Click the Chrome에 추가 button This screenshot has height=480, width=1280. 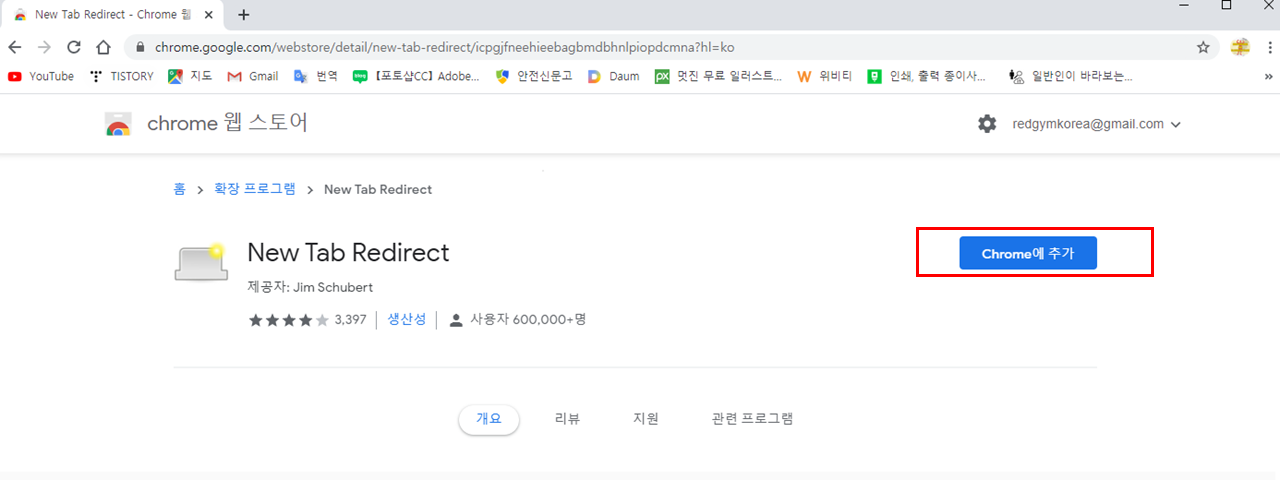[1028, 253]
